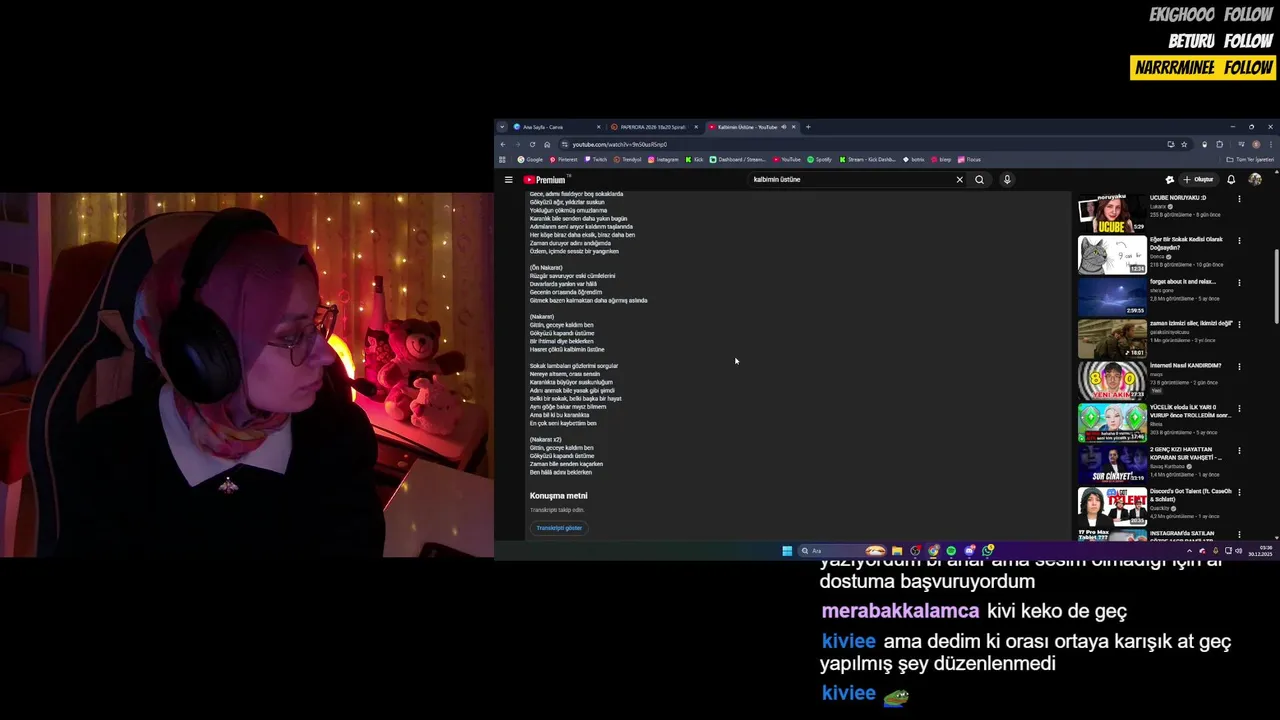Open the Trendyol bookmark
The width and height of the screenshot is (1280, 720).
(628, 159)
